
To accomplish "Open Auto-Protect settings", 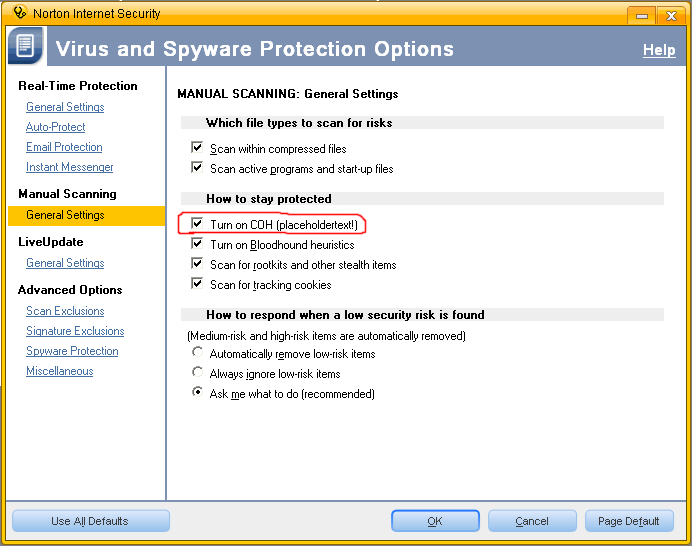I will [56, 127].
